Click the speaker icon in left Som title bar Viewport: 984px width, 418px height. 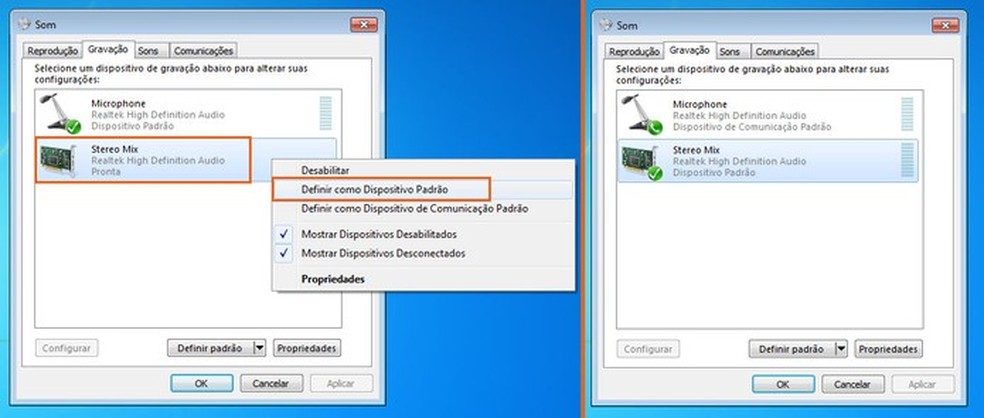(x=25, y=24)
